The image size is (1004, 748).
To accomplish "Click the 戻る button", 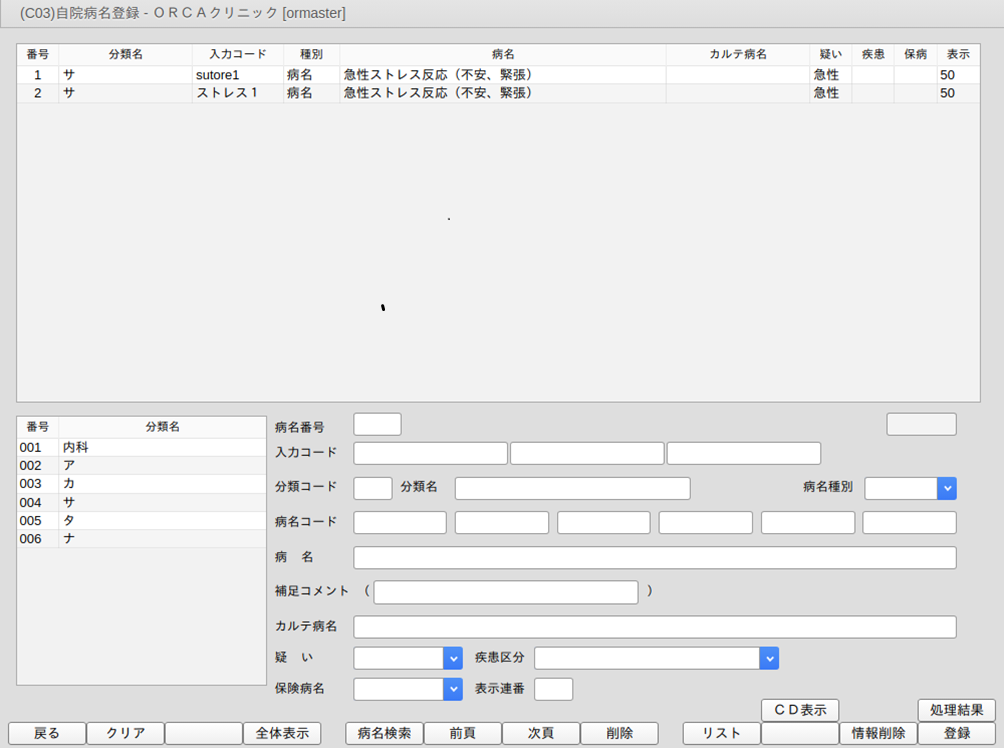I will pyautogui.click(x=47, y=733).
